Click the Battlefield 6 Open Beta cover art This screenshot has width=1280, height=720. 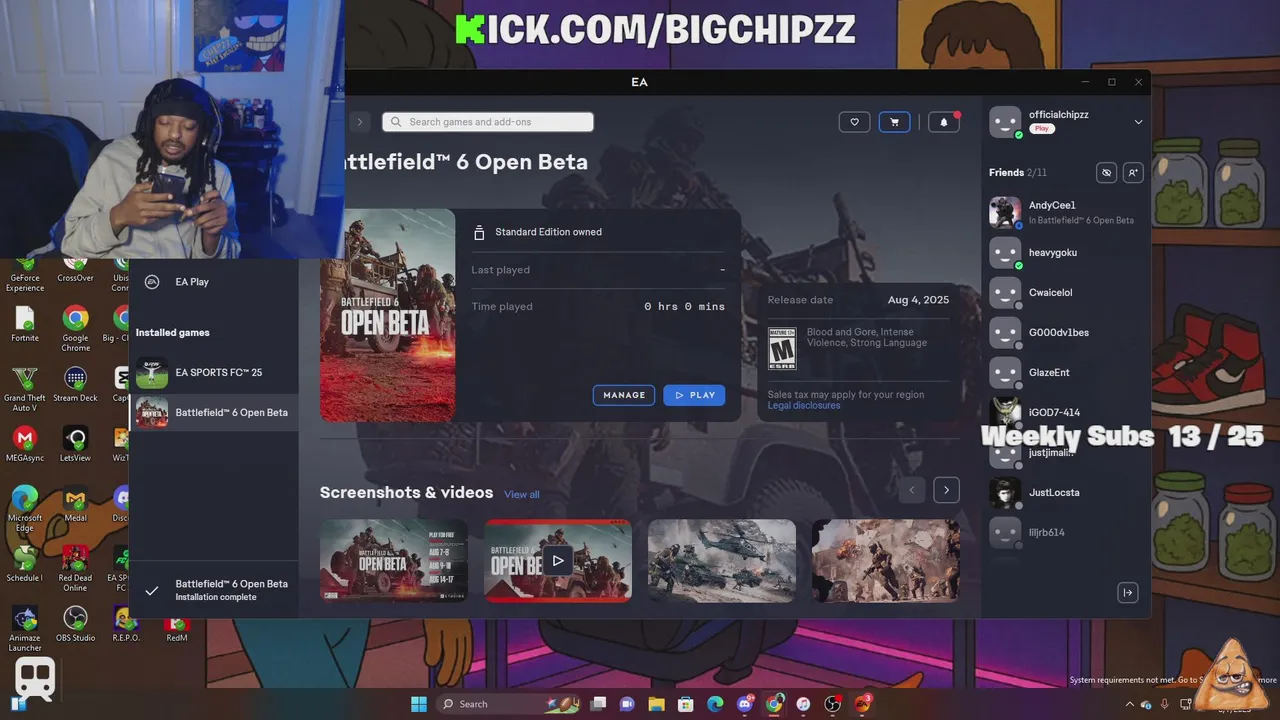(388, 315)
